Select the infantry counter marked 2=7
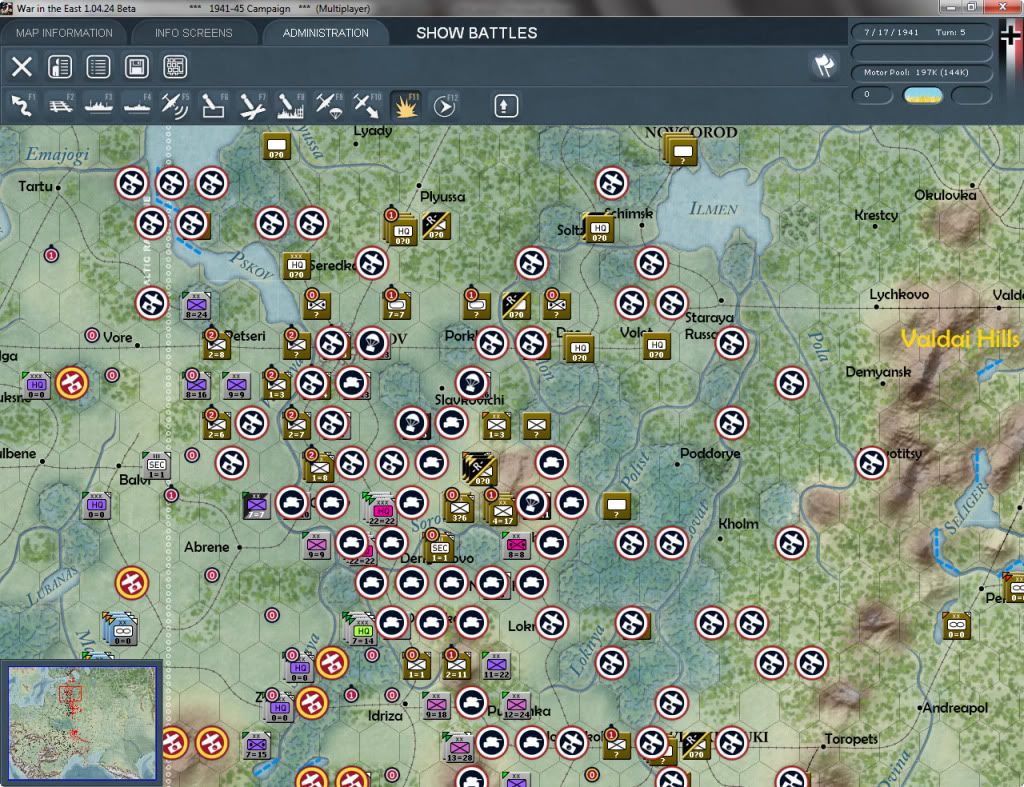1024x787 pixels. pos(296,425)
